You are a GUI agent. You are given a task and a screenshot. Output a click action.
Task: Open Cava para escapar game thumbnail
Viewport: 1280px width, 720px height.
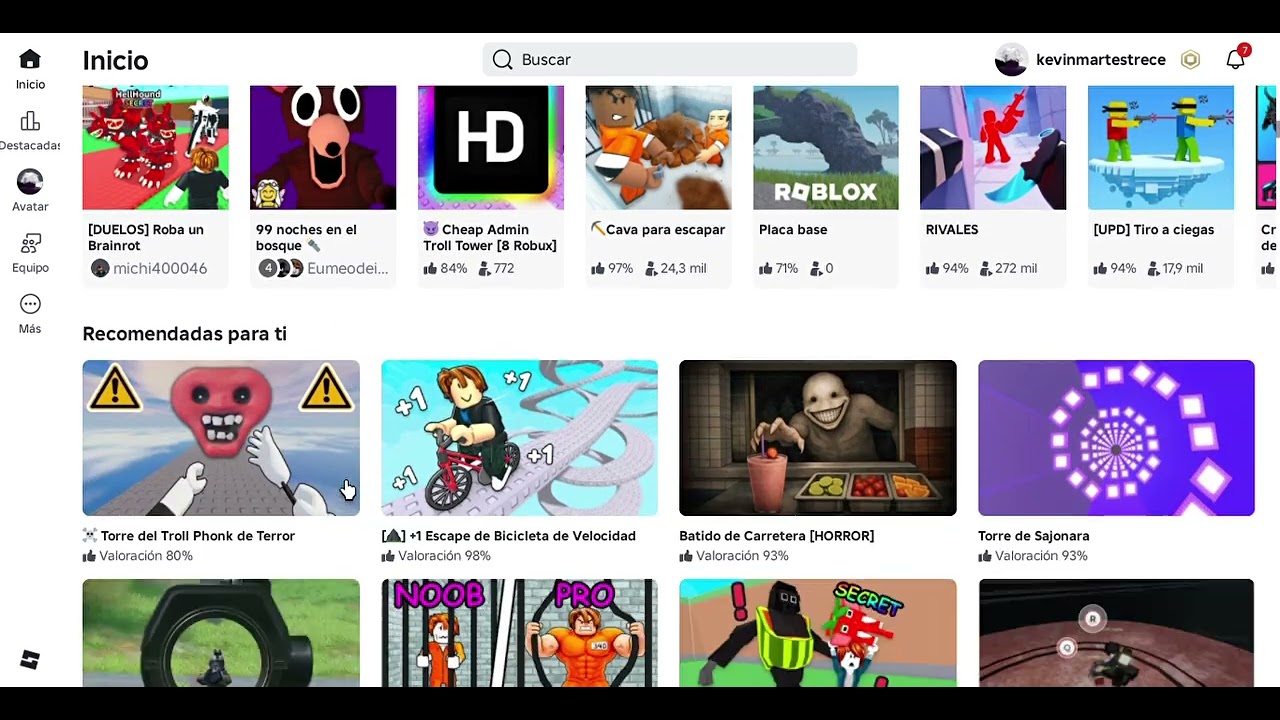click(x=658, y=148)
